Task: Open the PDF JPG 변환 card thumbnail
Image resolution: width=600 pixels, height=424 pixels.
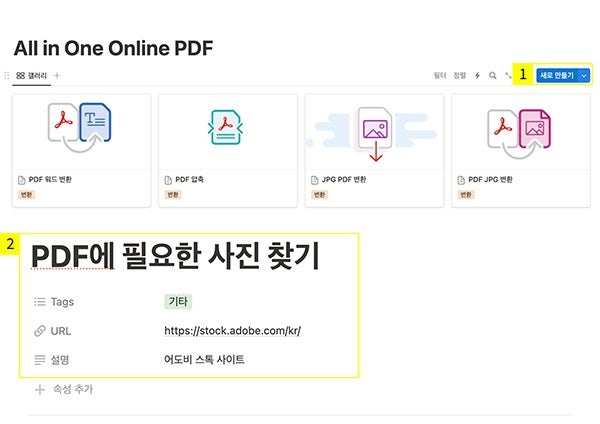Action: pyautogui.click(x=521, y=132)
